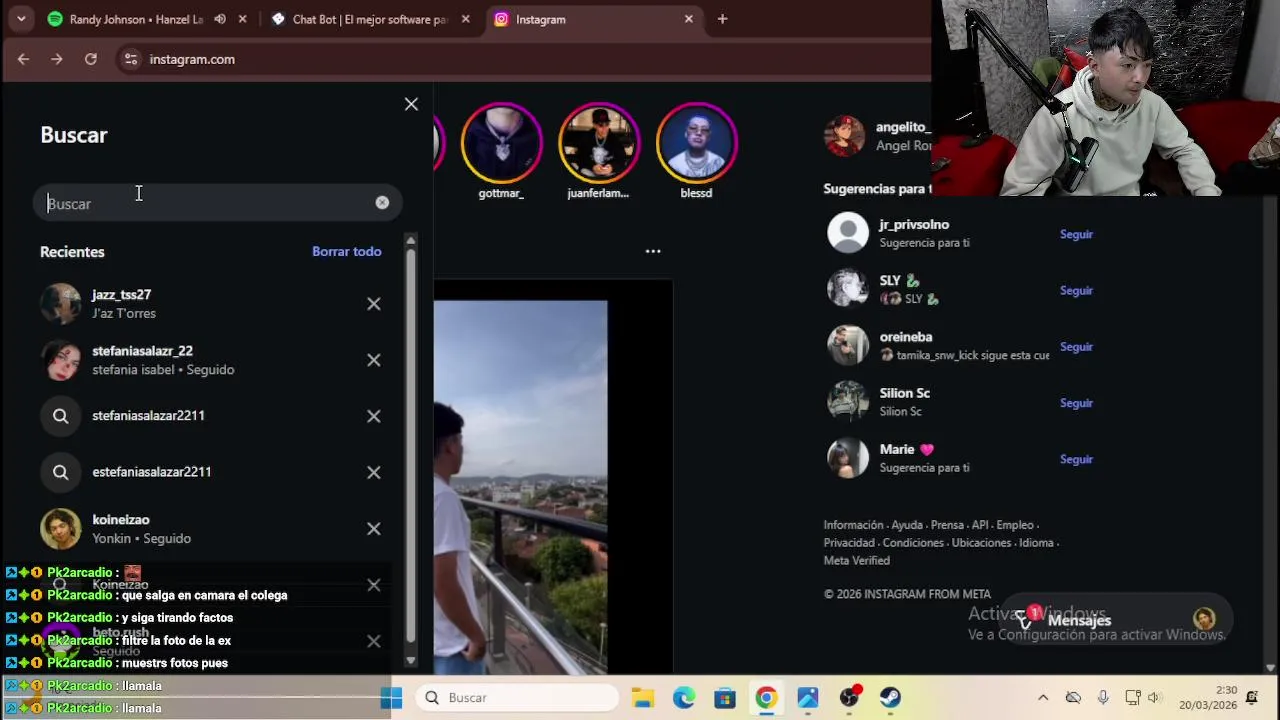Open jr_privsolno profile
The height and width of the screenshot is (720, 1280).
pyautogui.click(x=914, y=225)
